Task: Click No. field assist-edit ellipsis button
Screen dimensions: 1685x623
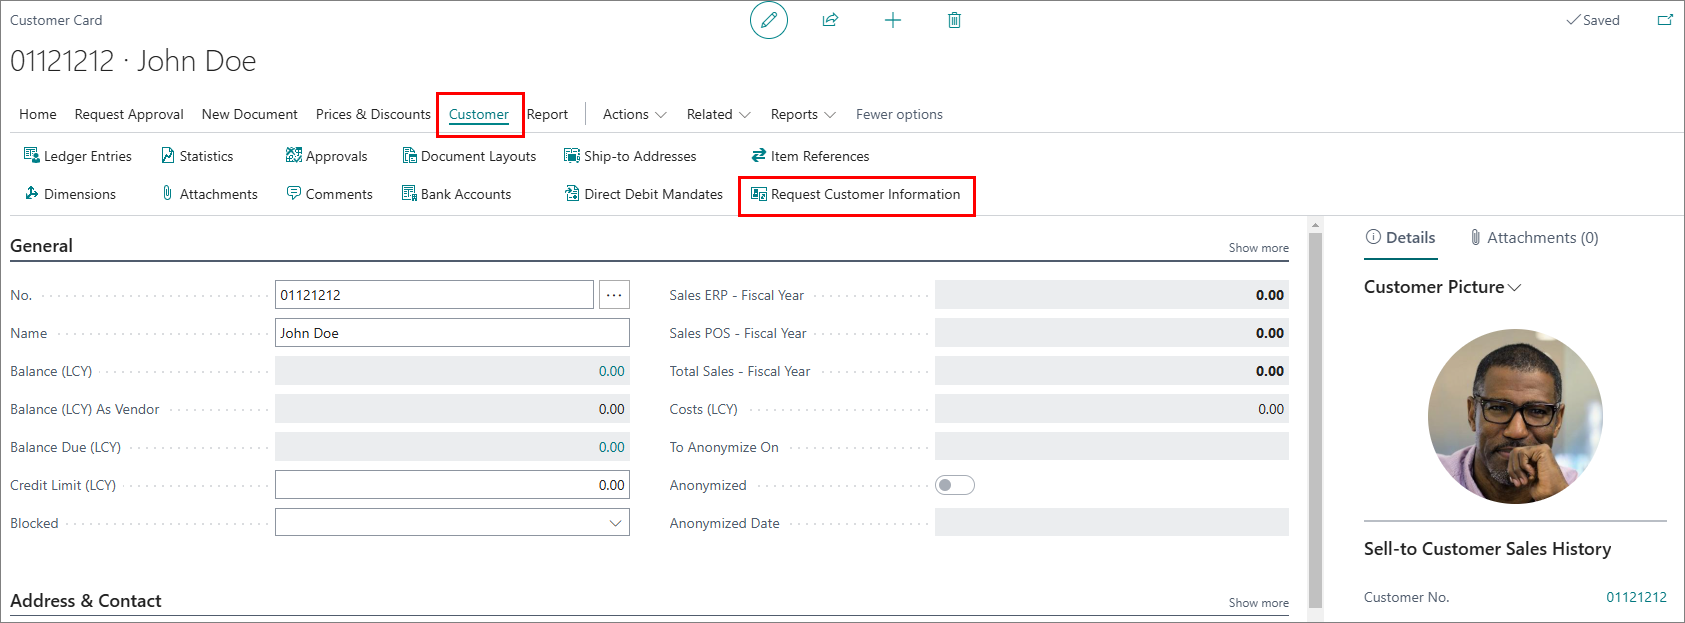Action: tap(614, 295)
